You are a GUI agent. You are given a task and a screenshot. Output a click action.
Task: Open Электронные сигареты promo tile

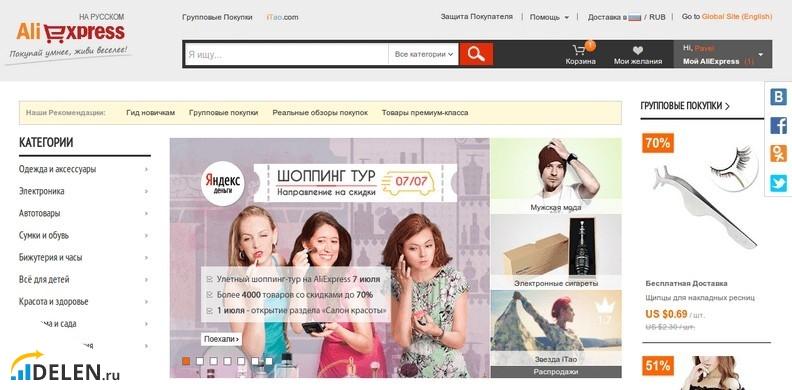556,252
